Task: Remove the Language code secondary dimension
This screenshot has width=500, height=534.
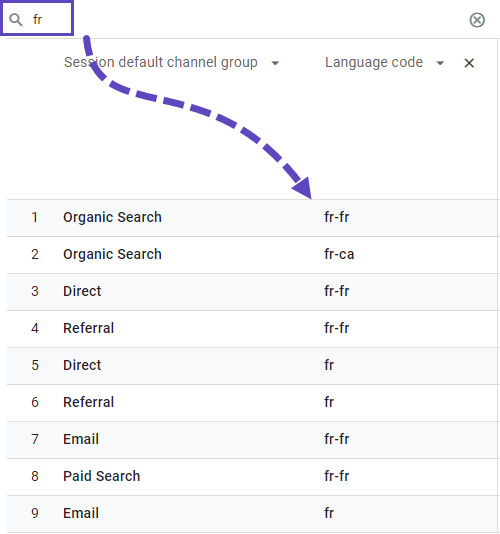Action: tap(469, 63)
